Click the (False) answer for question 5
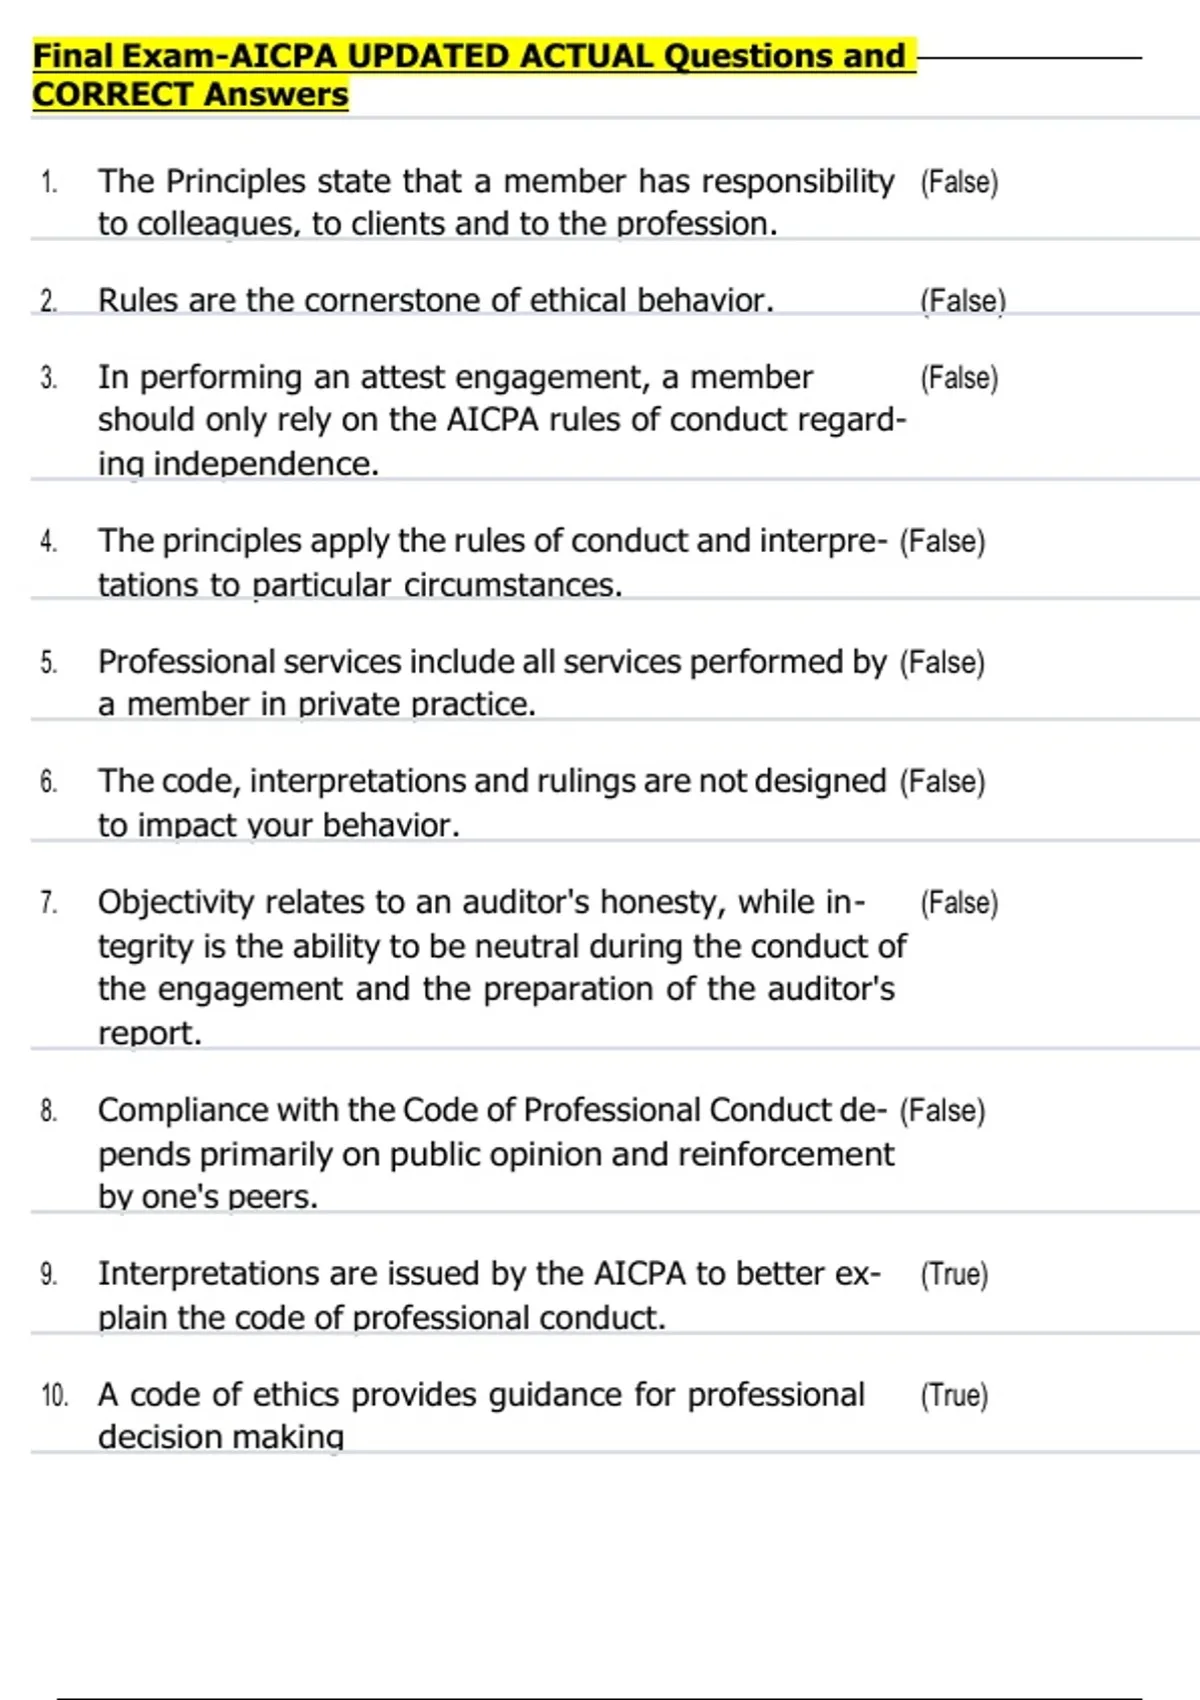Image resolution: width=1200 pixels, height=1700 pixels. [x=942, y=662]
